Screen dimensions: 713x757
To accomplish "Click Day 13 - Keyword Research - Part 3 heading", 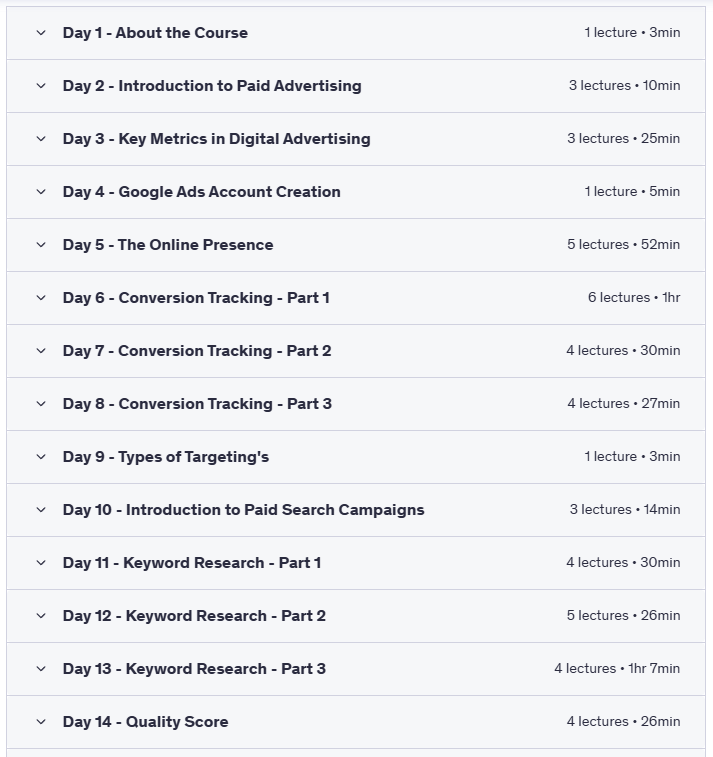I will pos(194,669).
